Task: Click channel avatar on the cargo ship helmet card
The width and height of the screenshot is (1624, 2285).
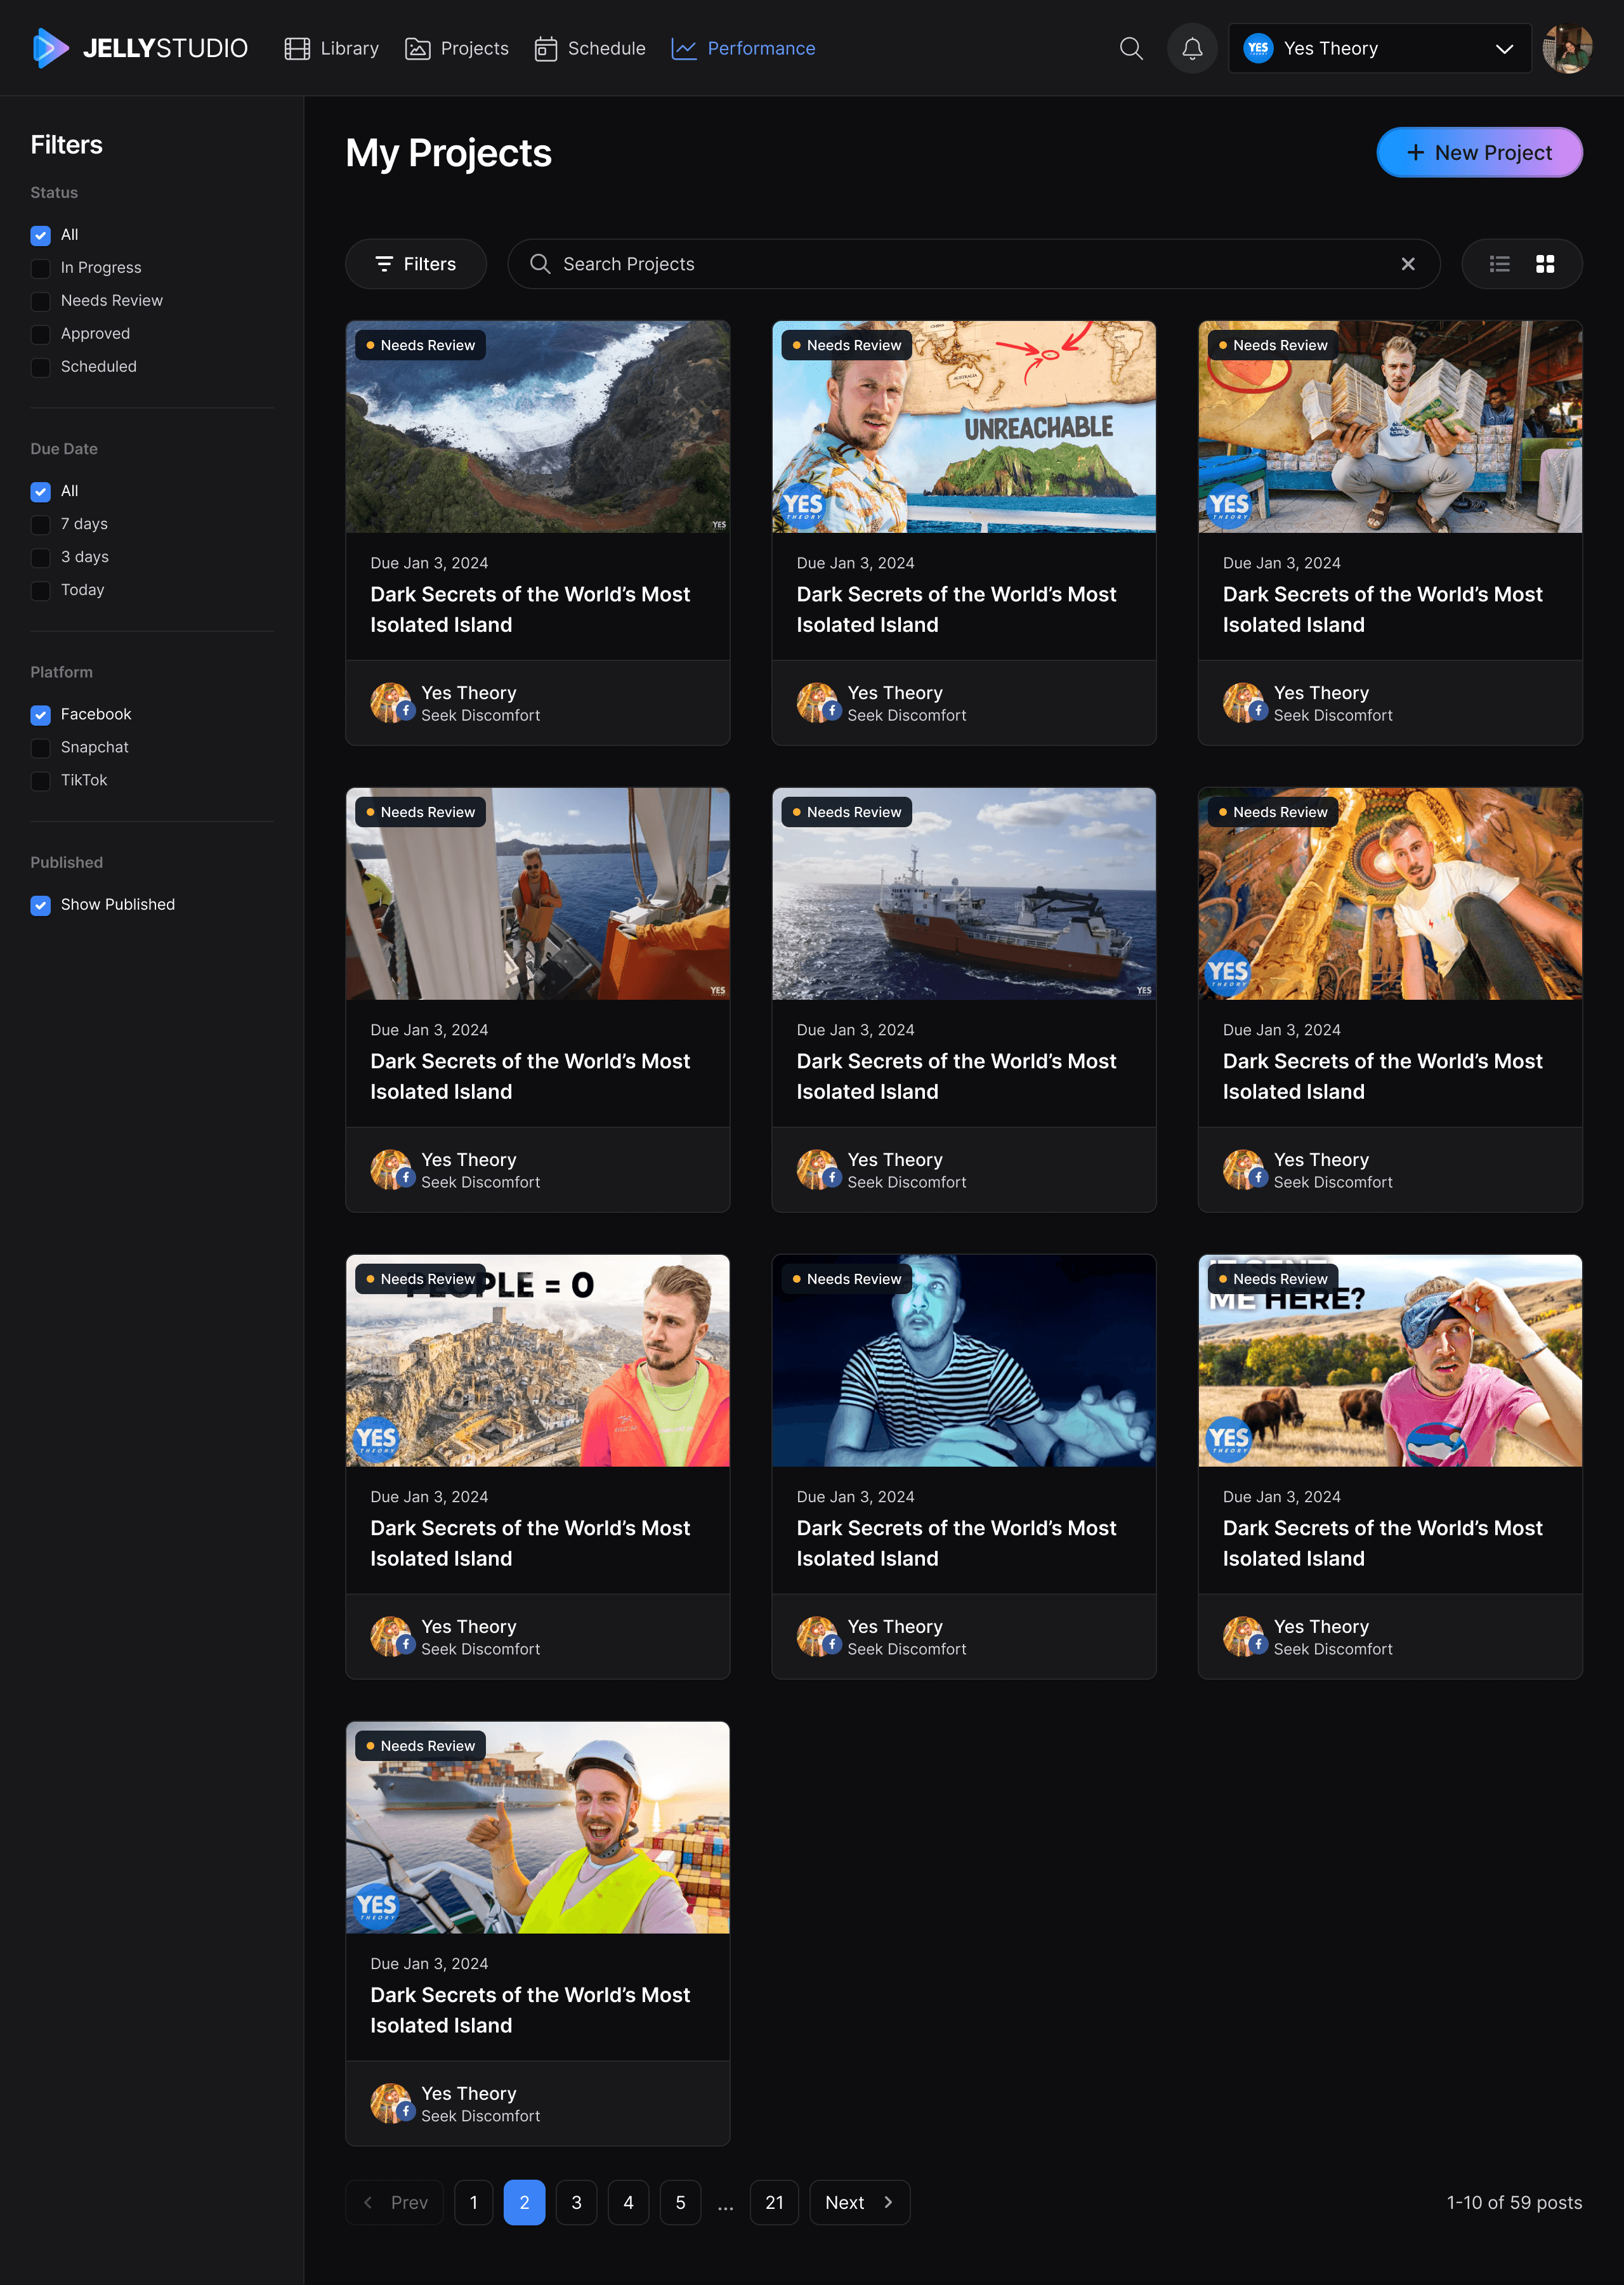Action: tap(391, 2103)
